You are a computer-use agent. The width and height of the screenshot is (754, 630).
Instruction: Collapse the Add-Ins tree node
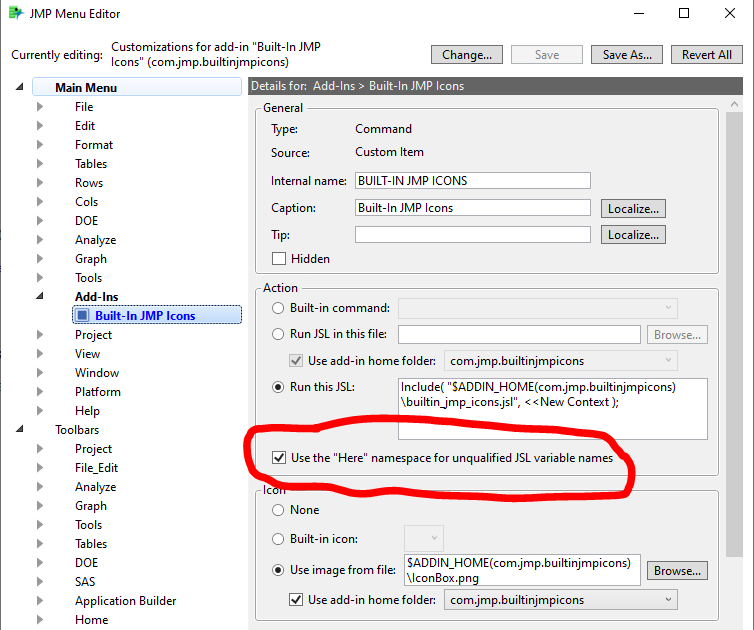point(40,296)
